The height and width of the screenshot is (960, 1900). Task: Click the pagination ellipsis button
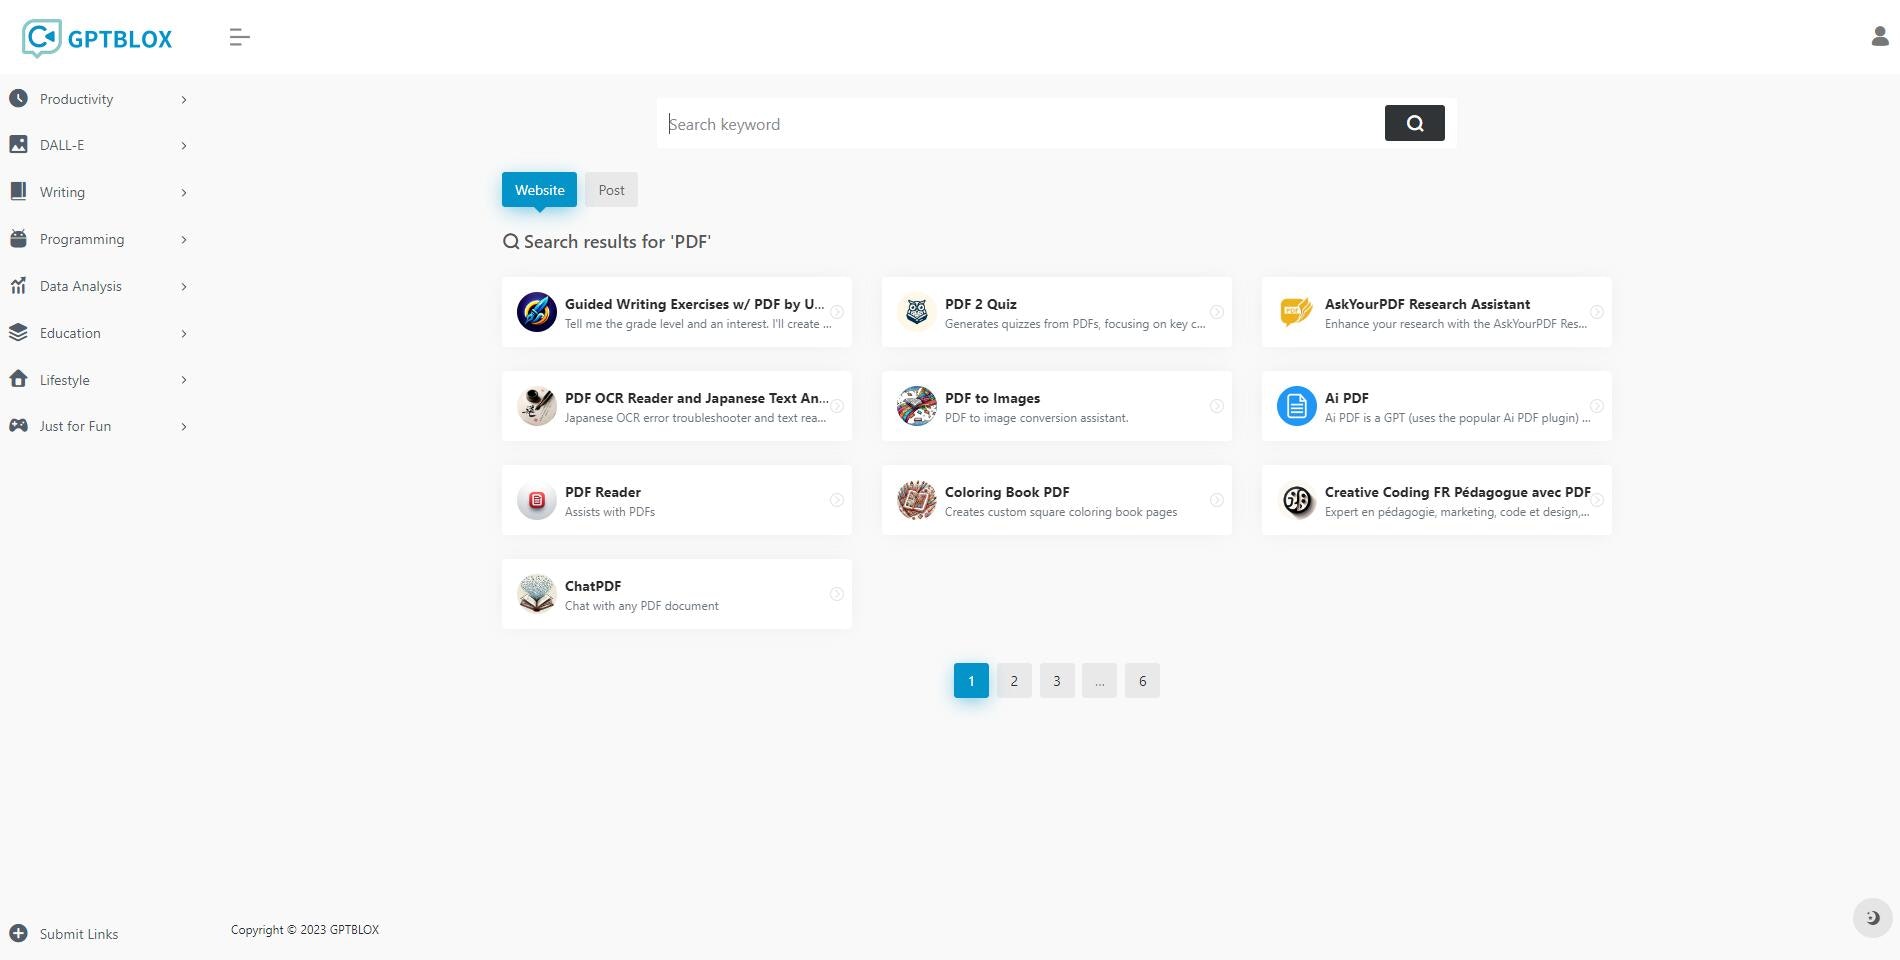click(1099, 680)
